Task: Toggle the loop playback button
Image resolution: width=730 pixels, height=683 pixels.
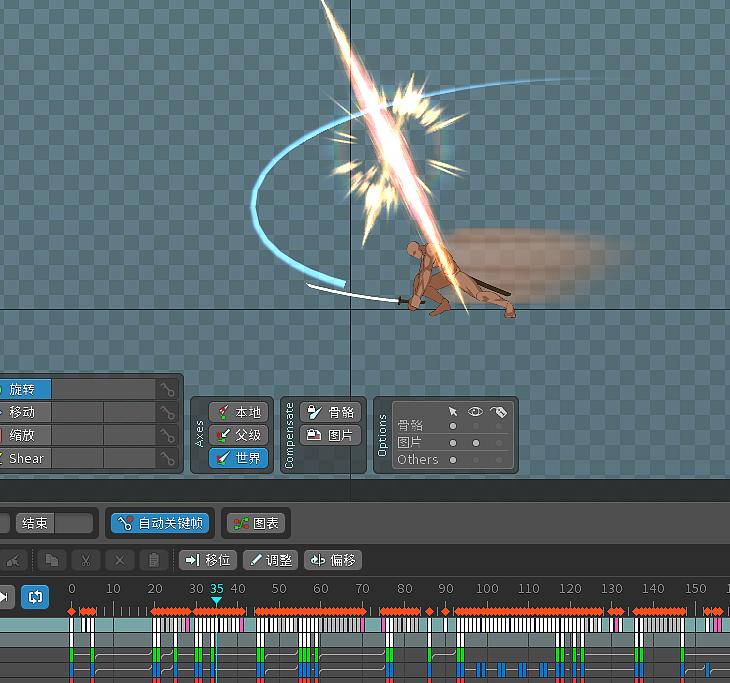Action: coord(35,597)
